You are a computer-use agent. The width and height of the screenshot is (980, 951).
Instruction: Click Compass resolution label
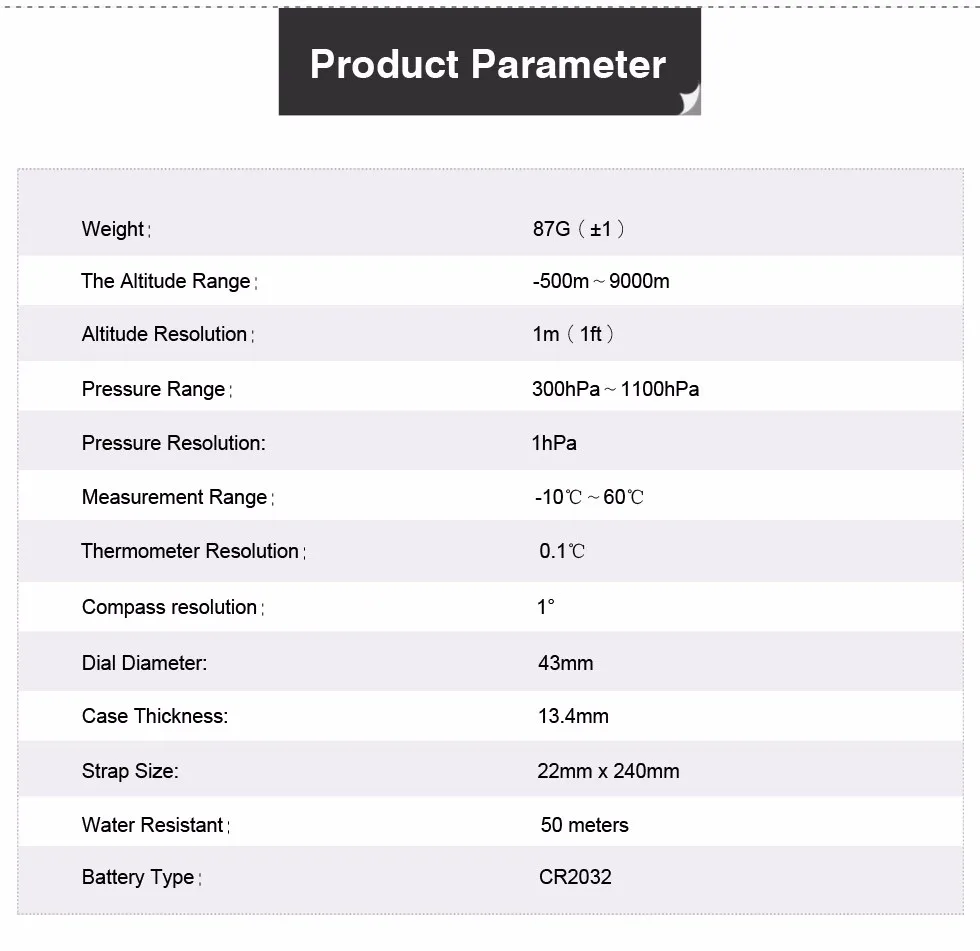pyautogui.click(x=171, y=607)
